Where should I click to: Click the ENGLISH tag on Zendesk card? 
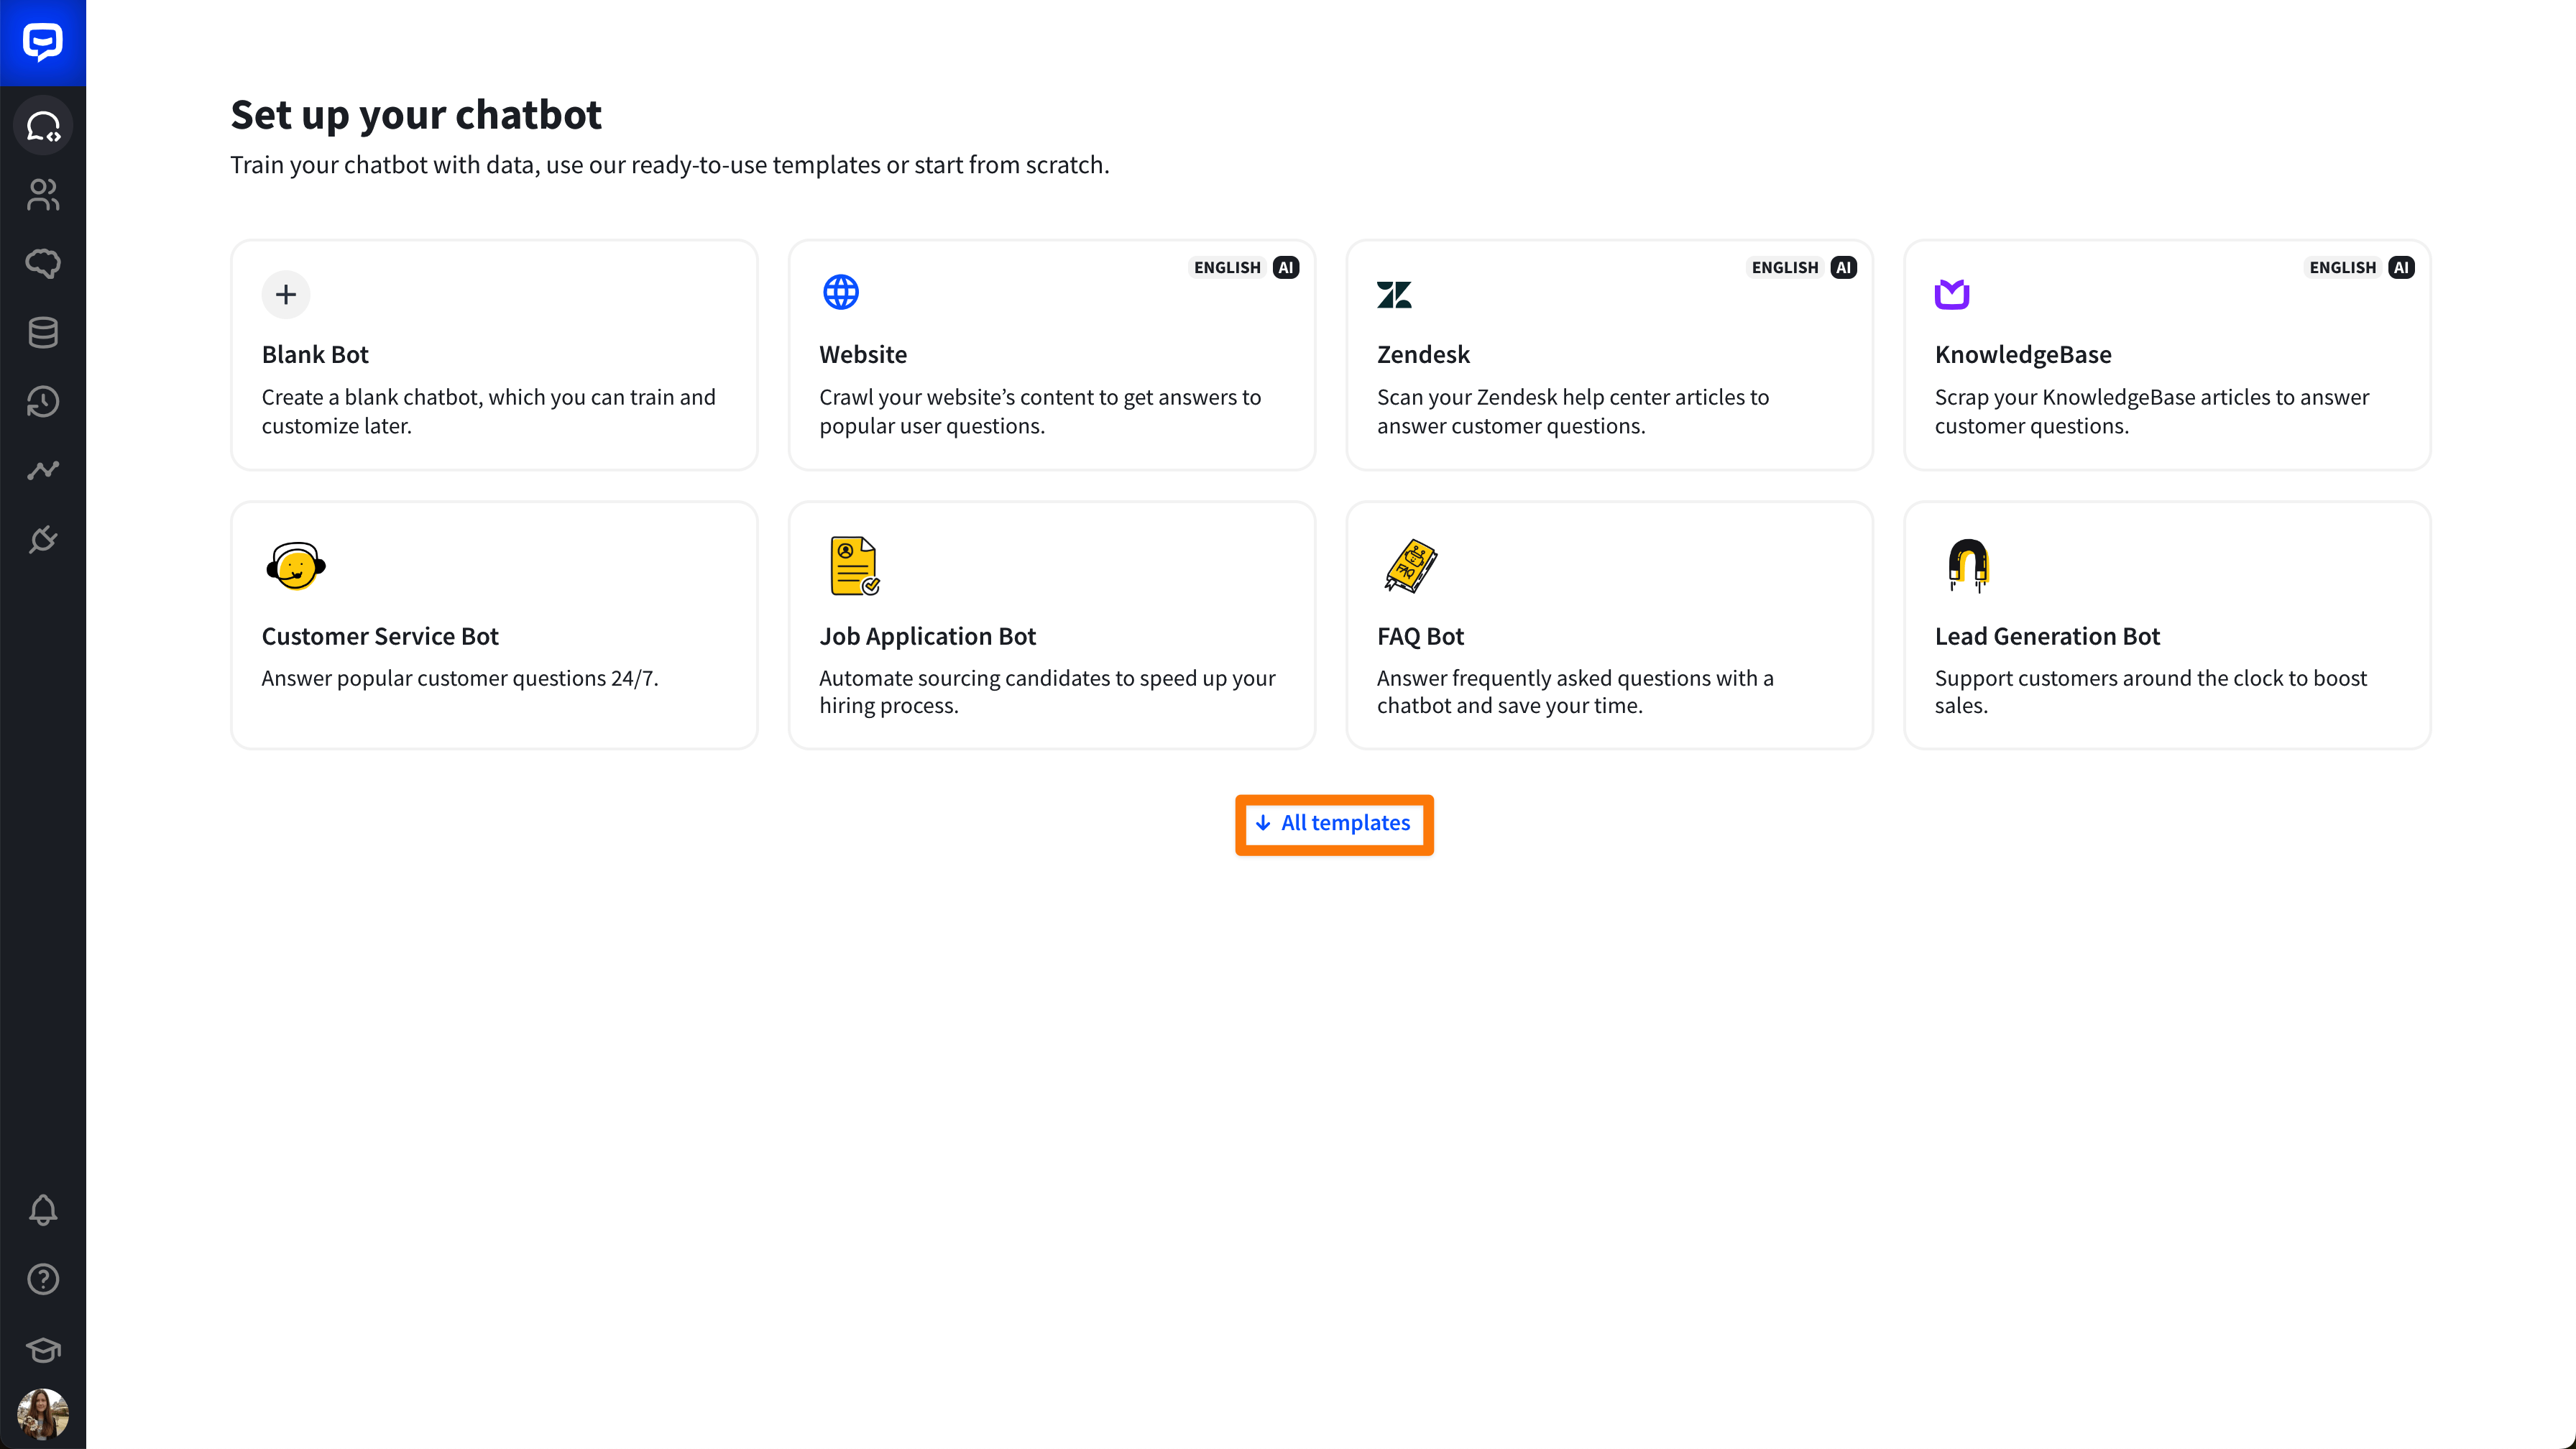[x=1784, y=267]
